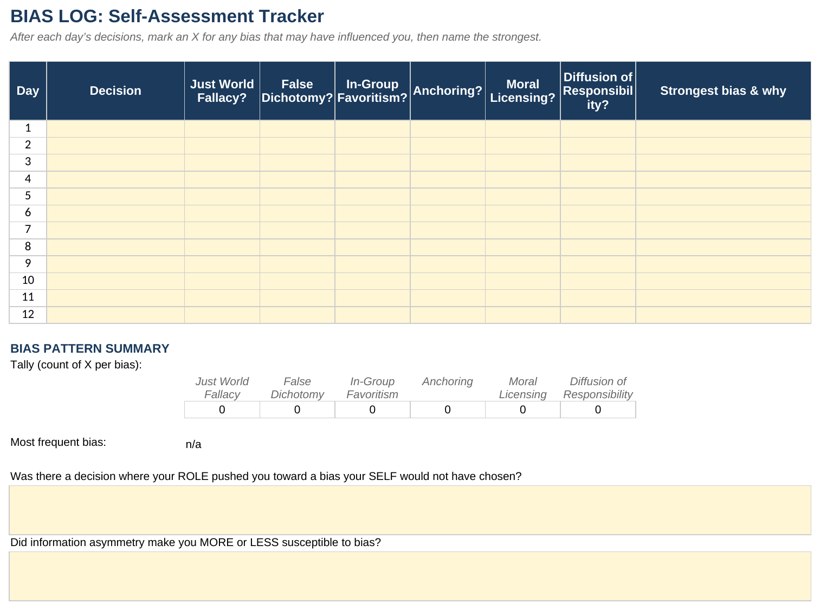Select the instruction subtitle under the title
The width and height of the screenshot is (820, 610).
point(276,37)
